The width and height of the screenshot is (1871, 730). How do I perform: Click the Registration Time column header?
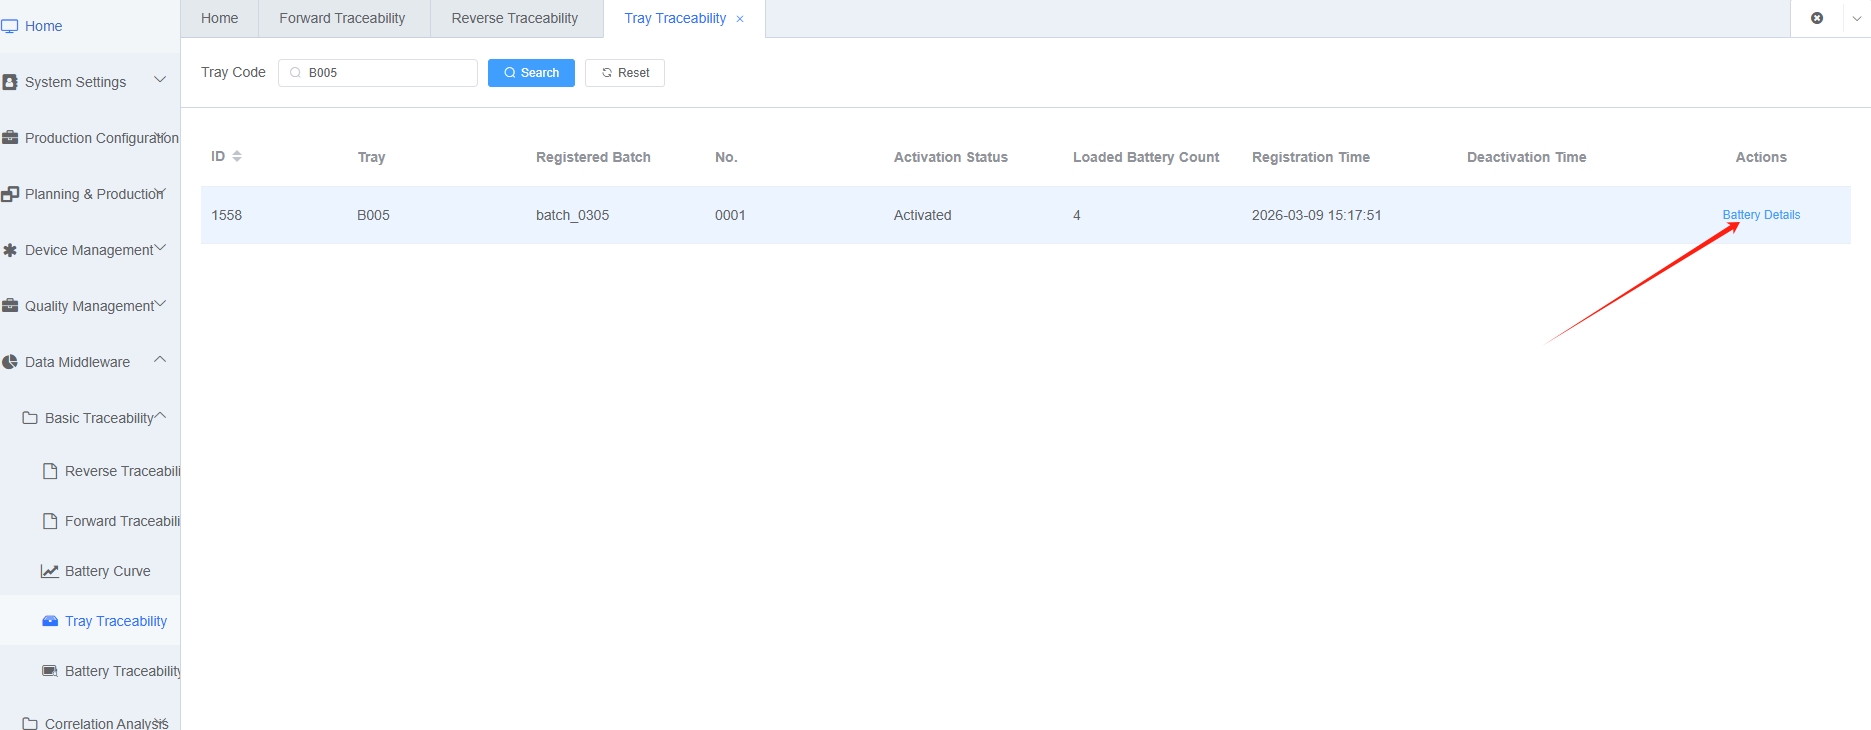click(x=1311, y=157)
